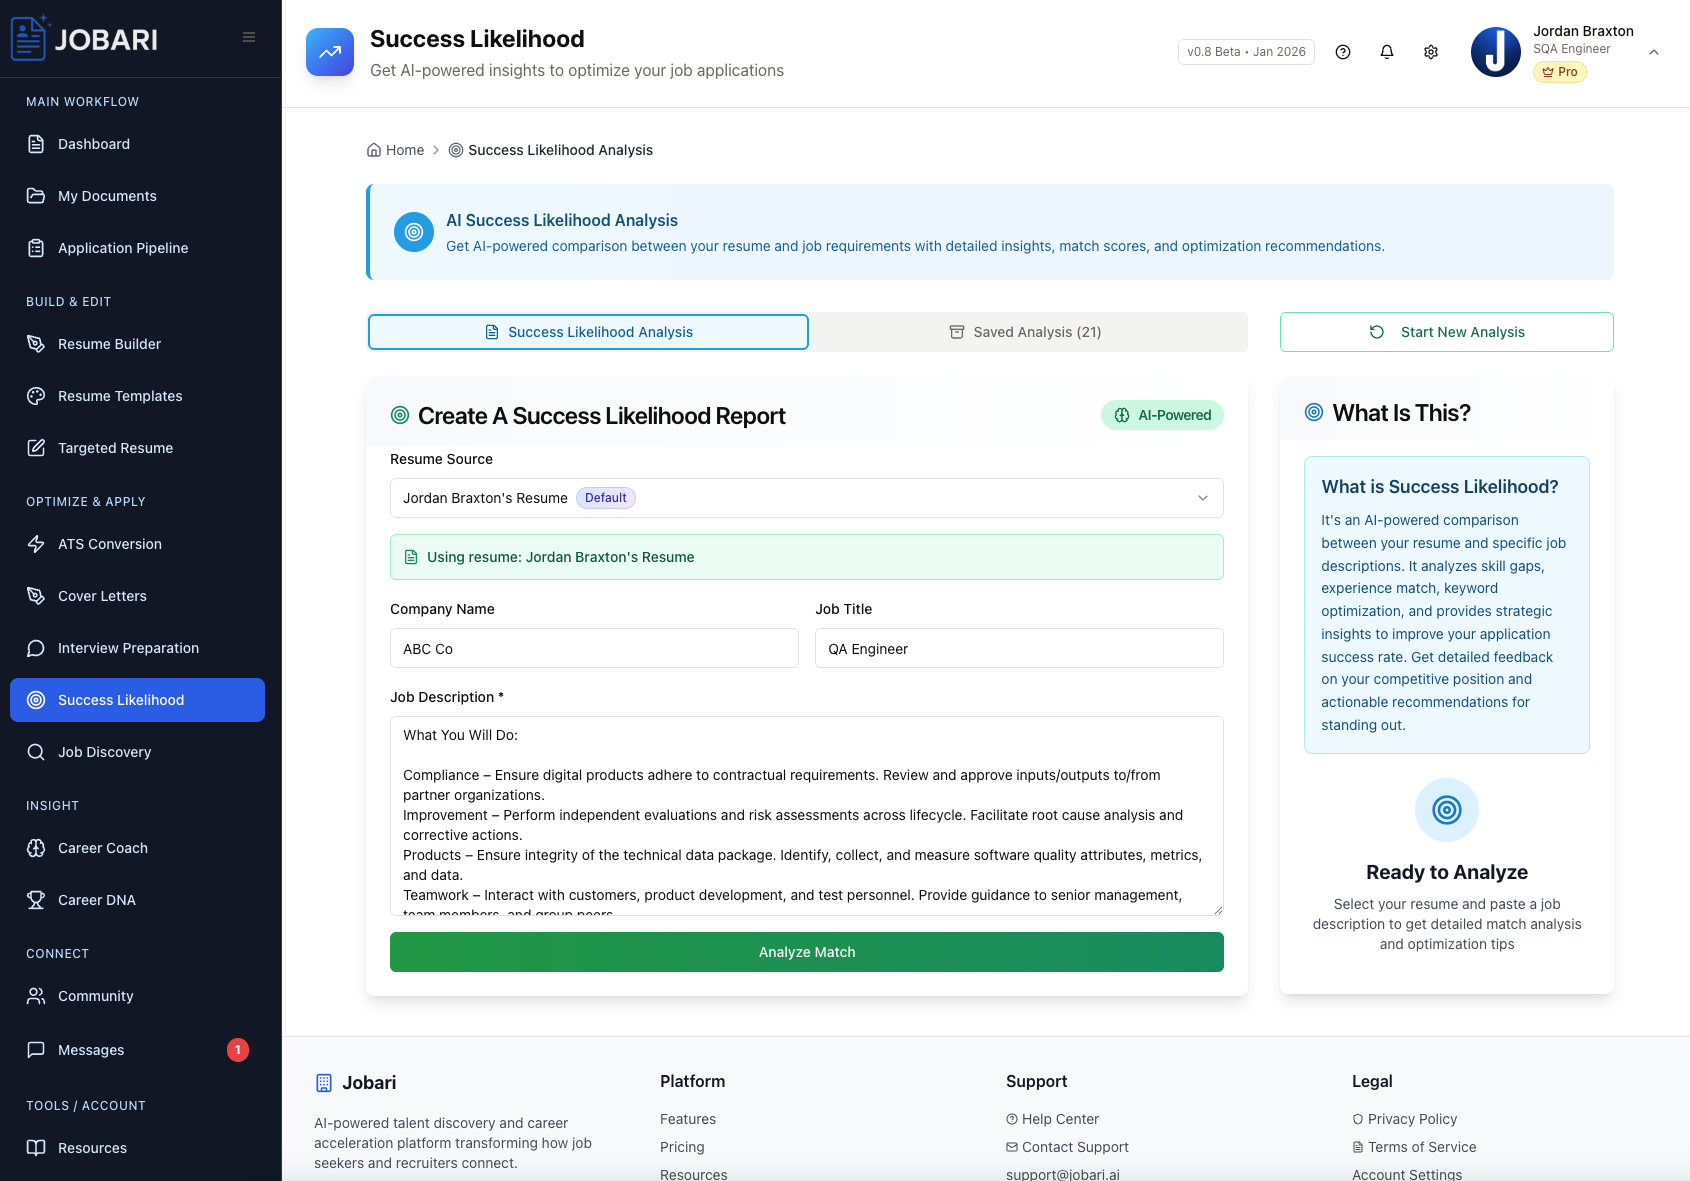This screenshot has width=1690, height=1181.
Task: Click the notification bell icon
Action: tap(1387, 51)
